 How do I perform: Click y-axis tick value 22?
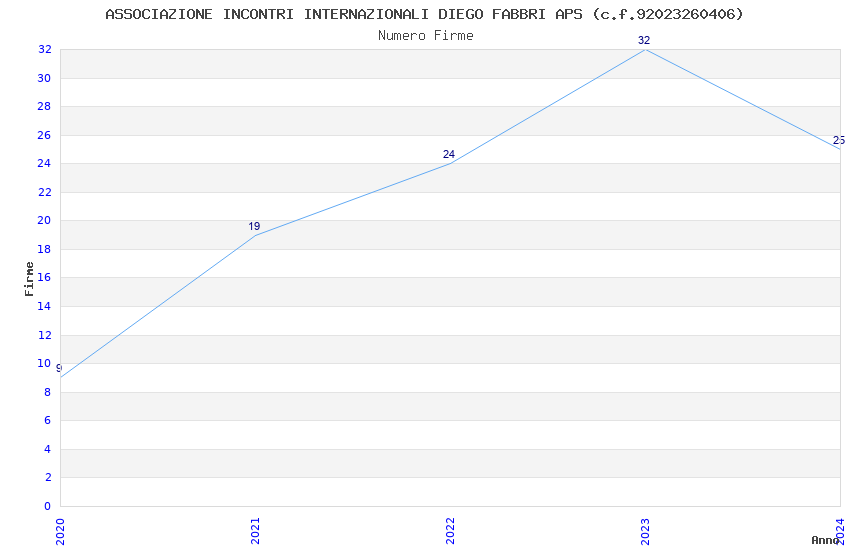[x=44, y=192]
